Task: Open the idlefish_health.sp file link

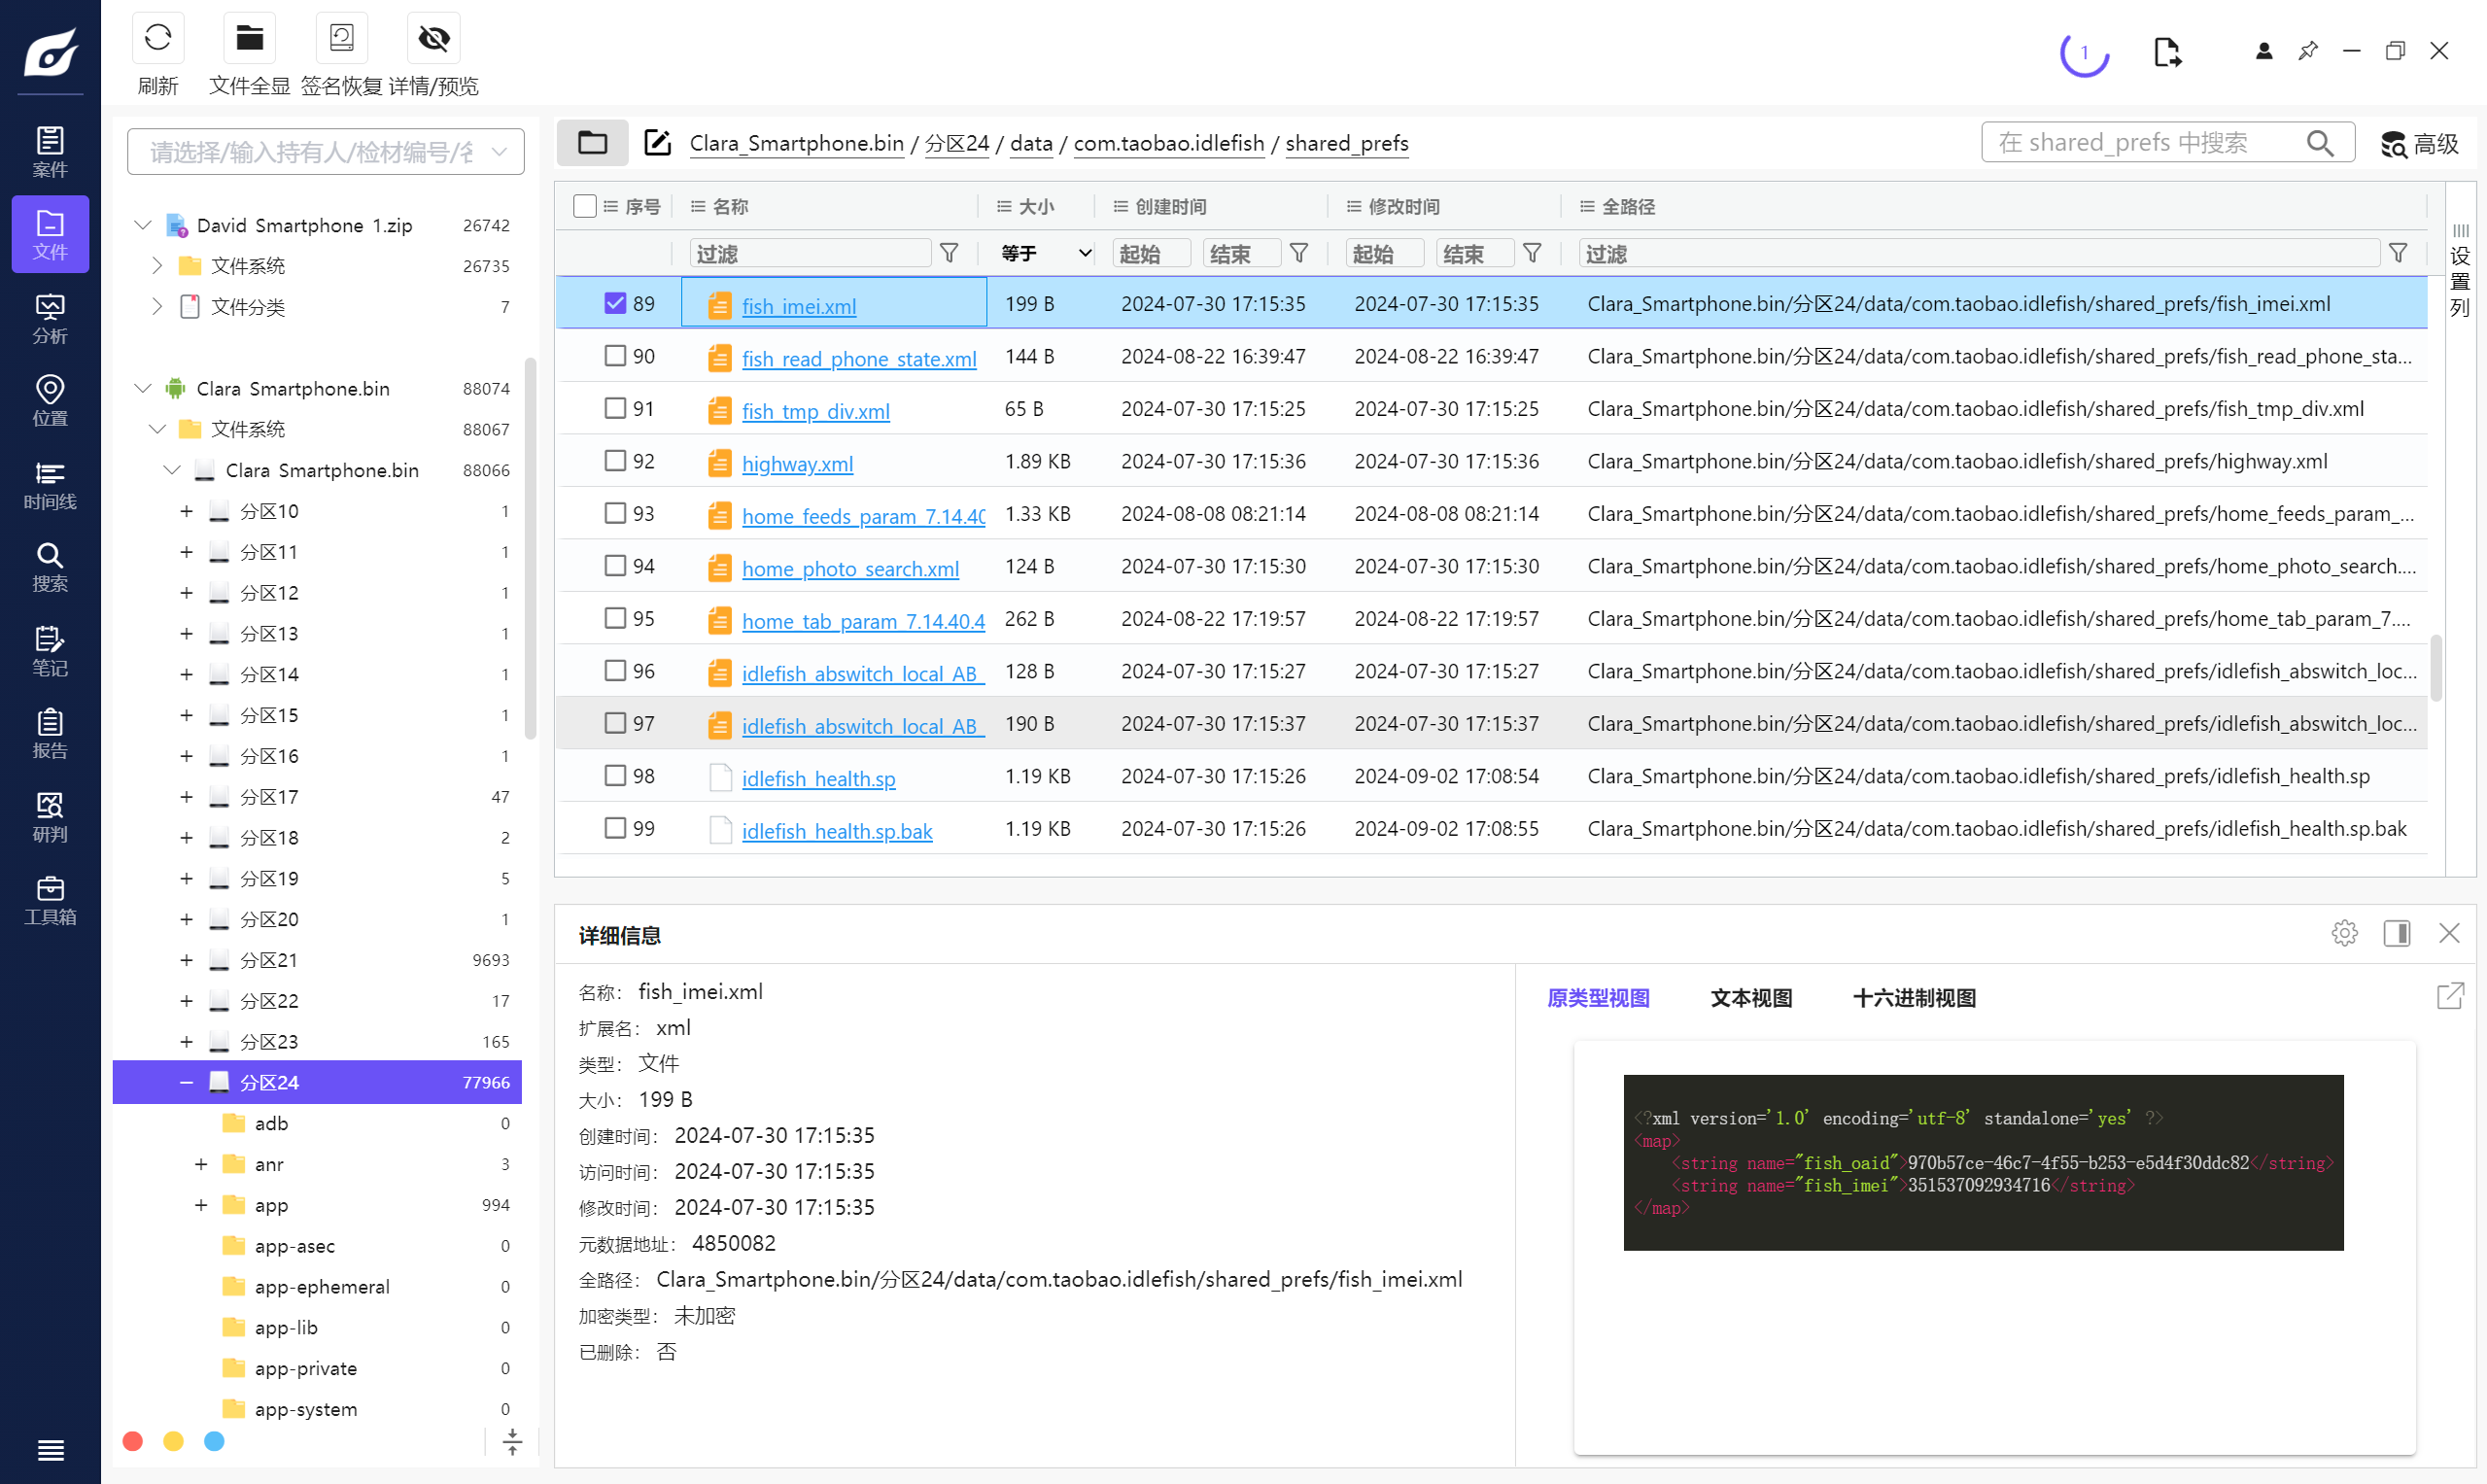Action: pyautogui.click(x=818, y=778)
